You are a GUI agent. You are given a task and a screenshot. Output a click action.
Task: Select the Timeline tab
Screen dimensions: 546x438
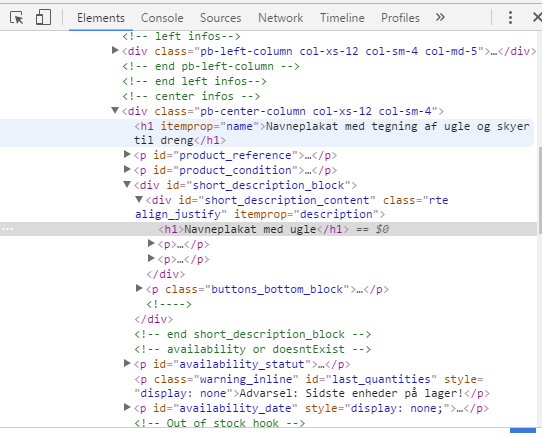[342, 18]
